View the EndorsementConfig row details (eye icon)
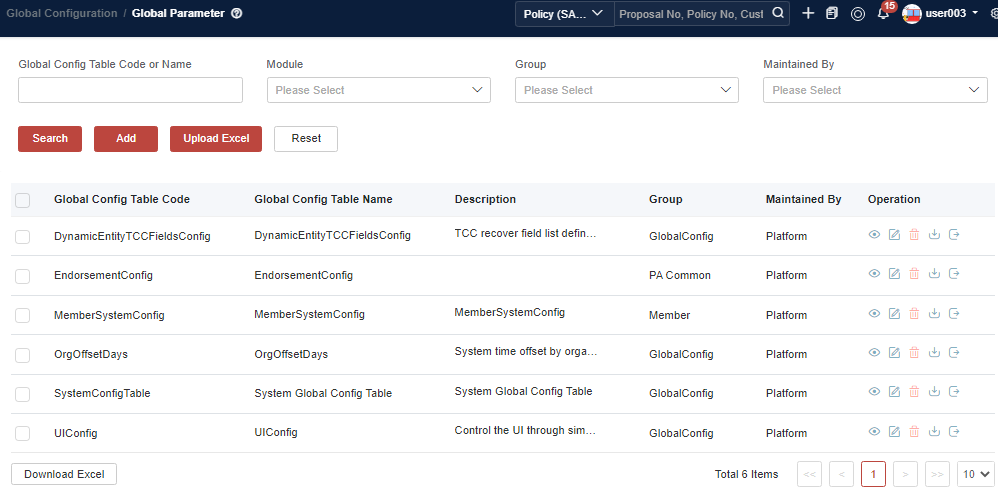998x500 pixels. pos(875,274)
